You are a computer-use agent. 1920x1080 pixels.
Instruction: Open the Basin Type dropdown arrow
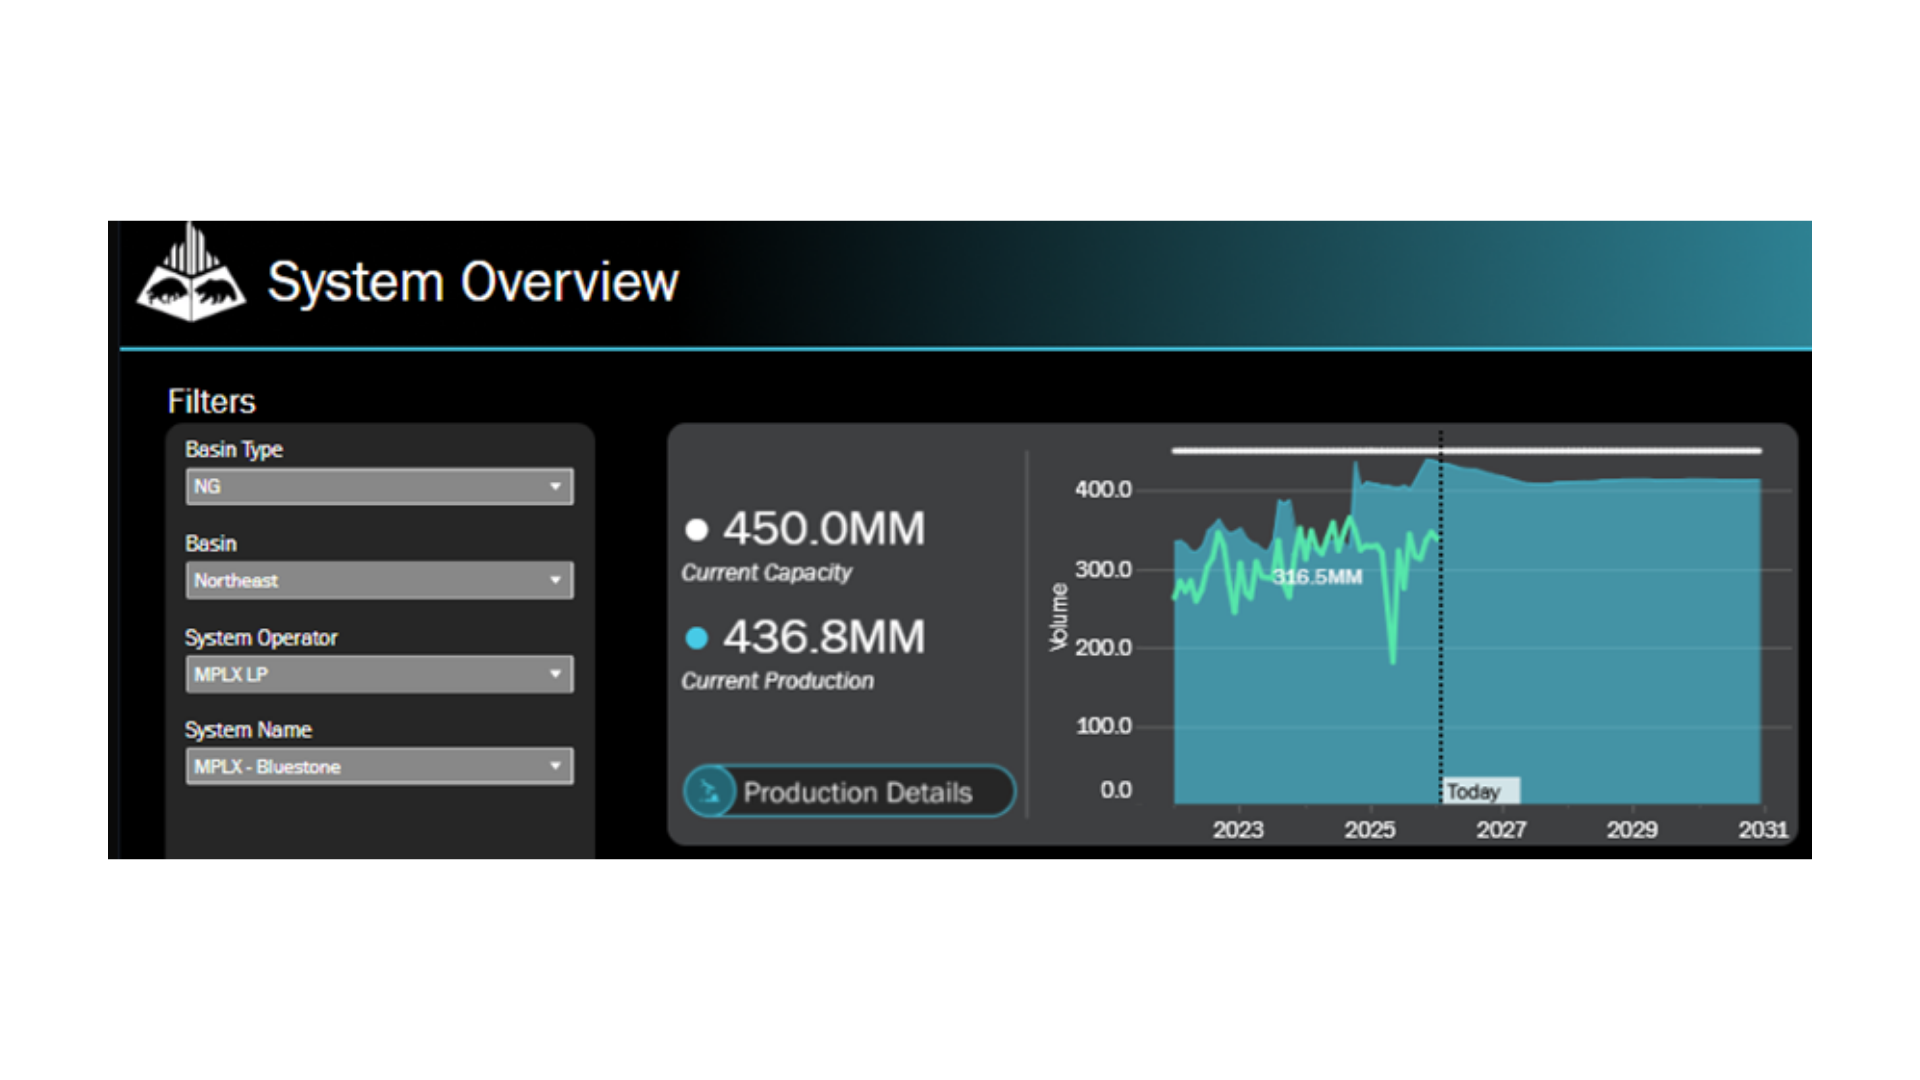pos(555,487)
